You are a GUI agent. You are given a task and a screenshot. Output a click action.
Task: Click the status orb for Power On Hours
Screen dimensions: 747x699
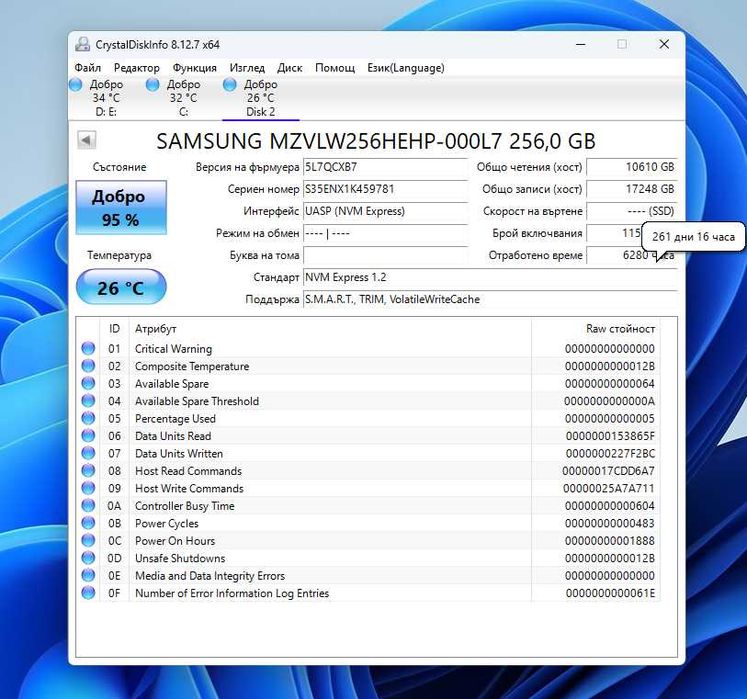(x=88, y=540)
